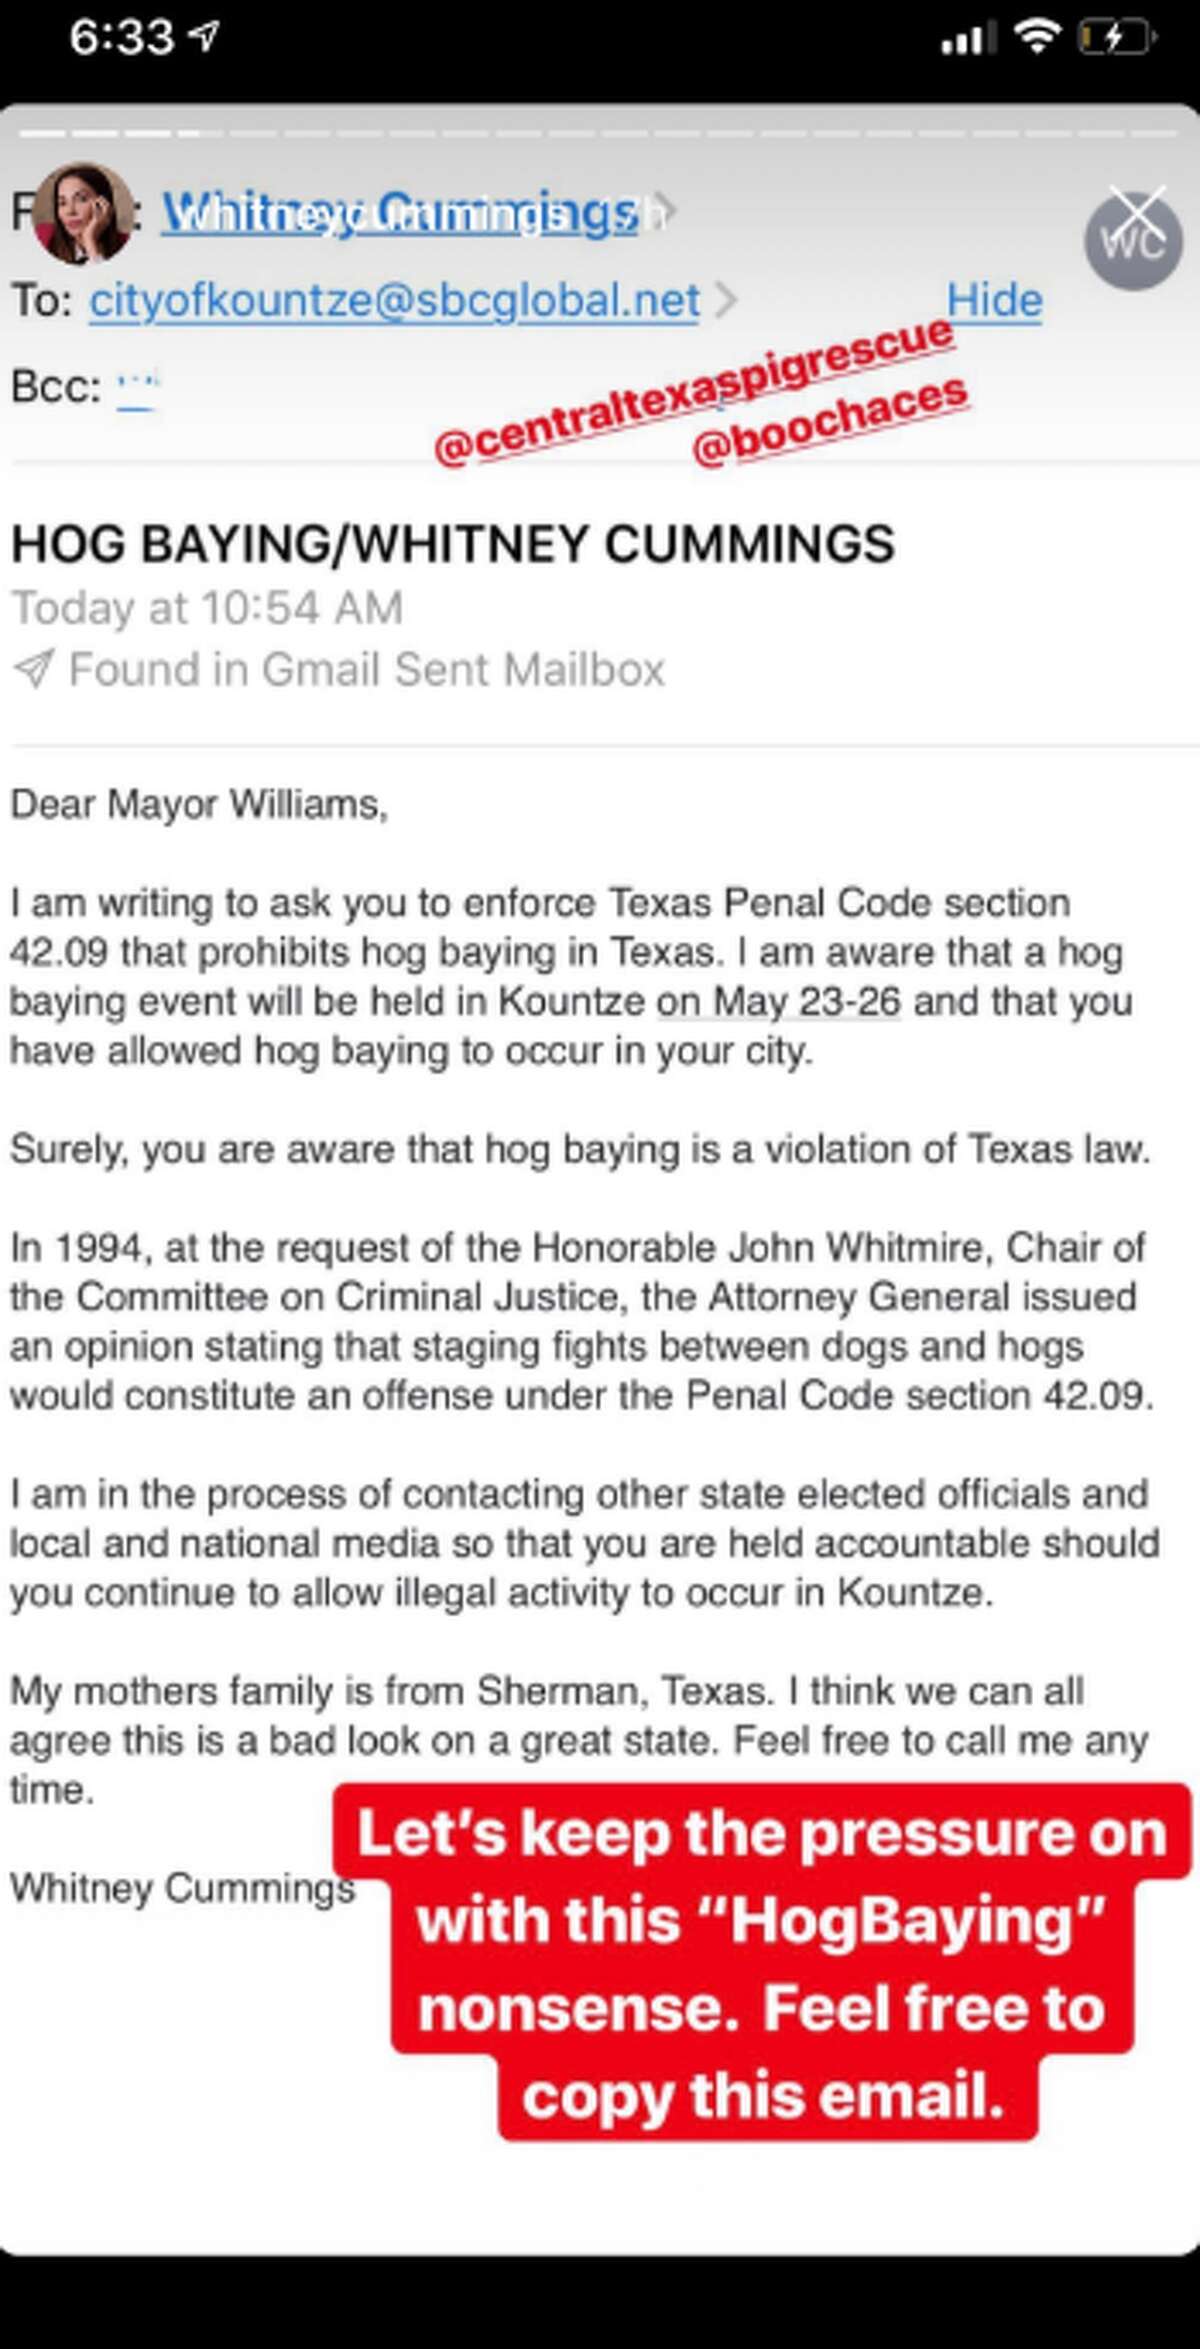Tap the underlined May 23-26 date
1200x2349 pixels.
(x=778, y=1001)
